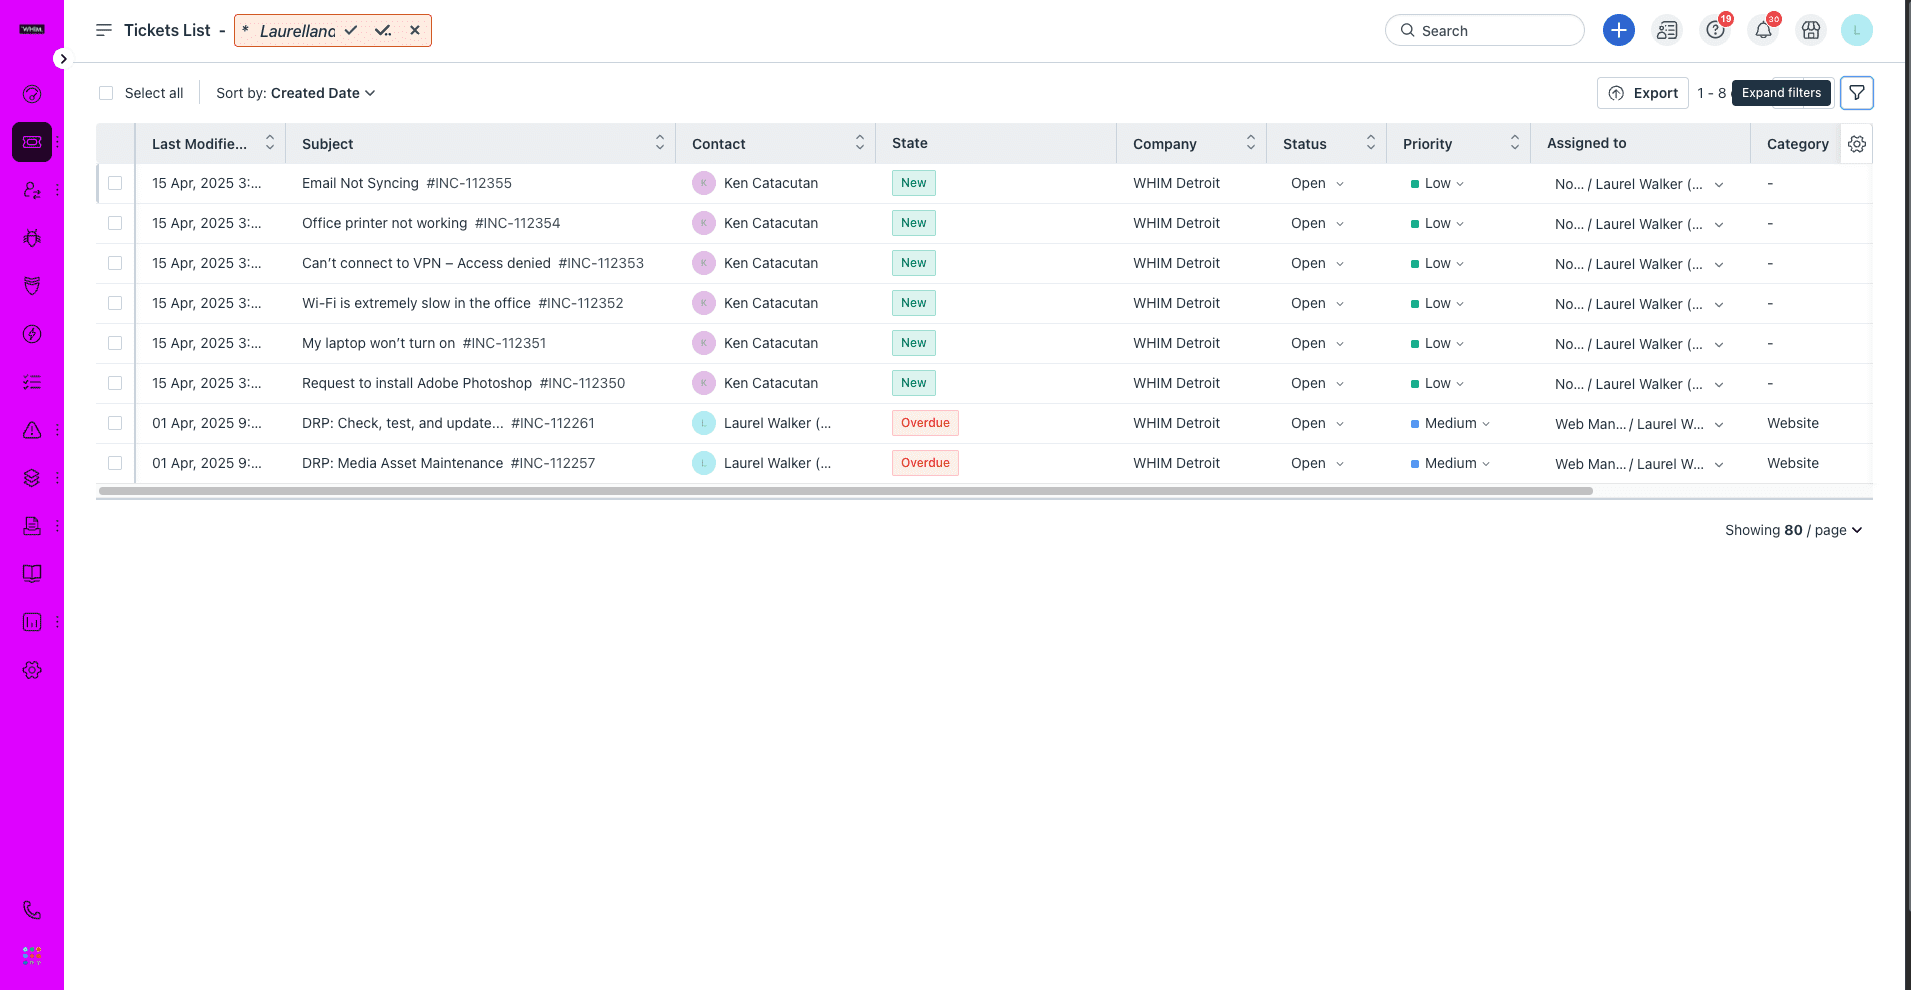Check the DRP: Check, test, and update ticket

(x=115, y=423)
